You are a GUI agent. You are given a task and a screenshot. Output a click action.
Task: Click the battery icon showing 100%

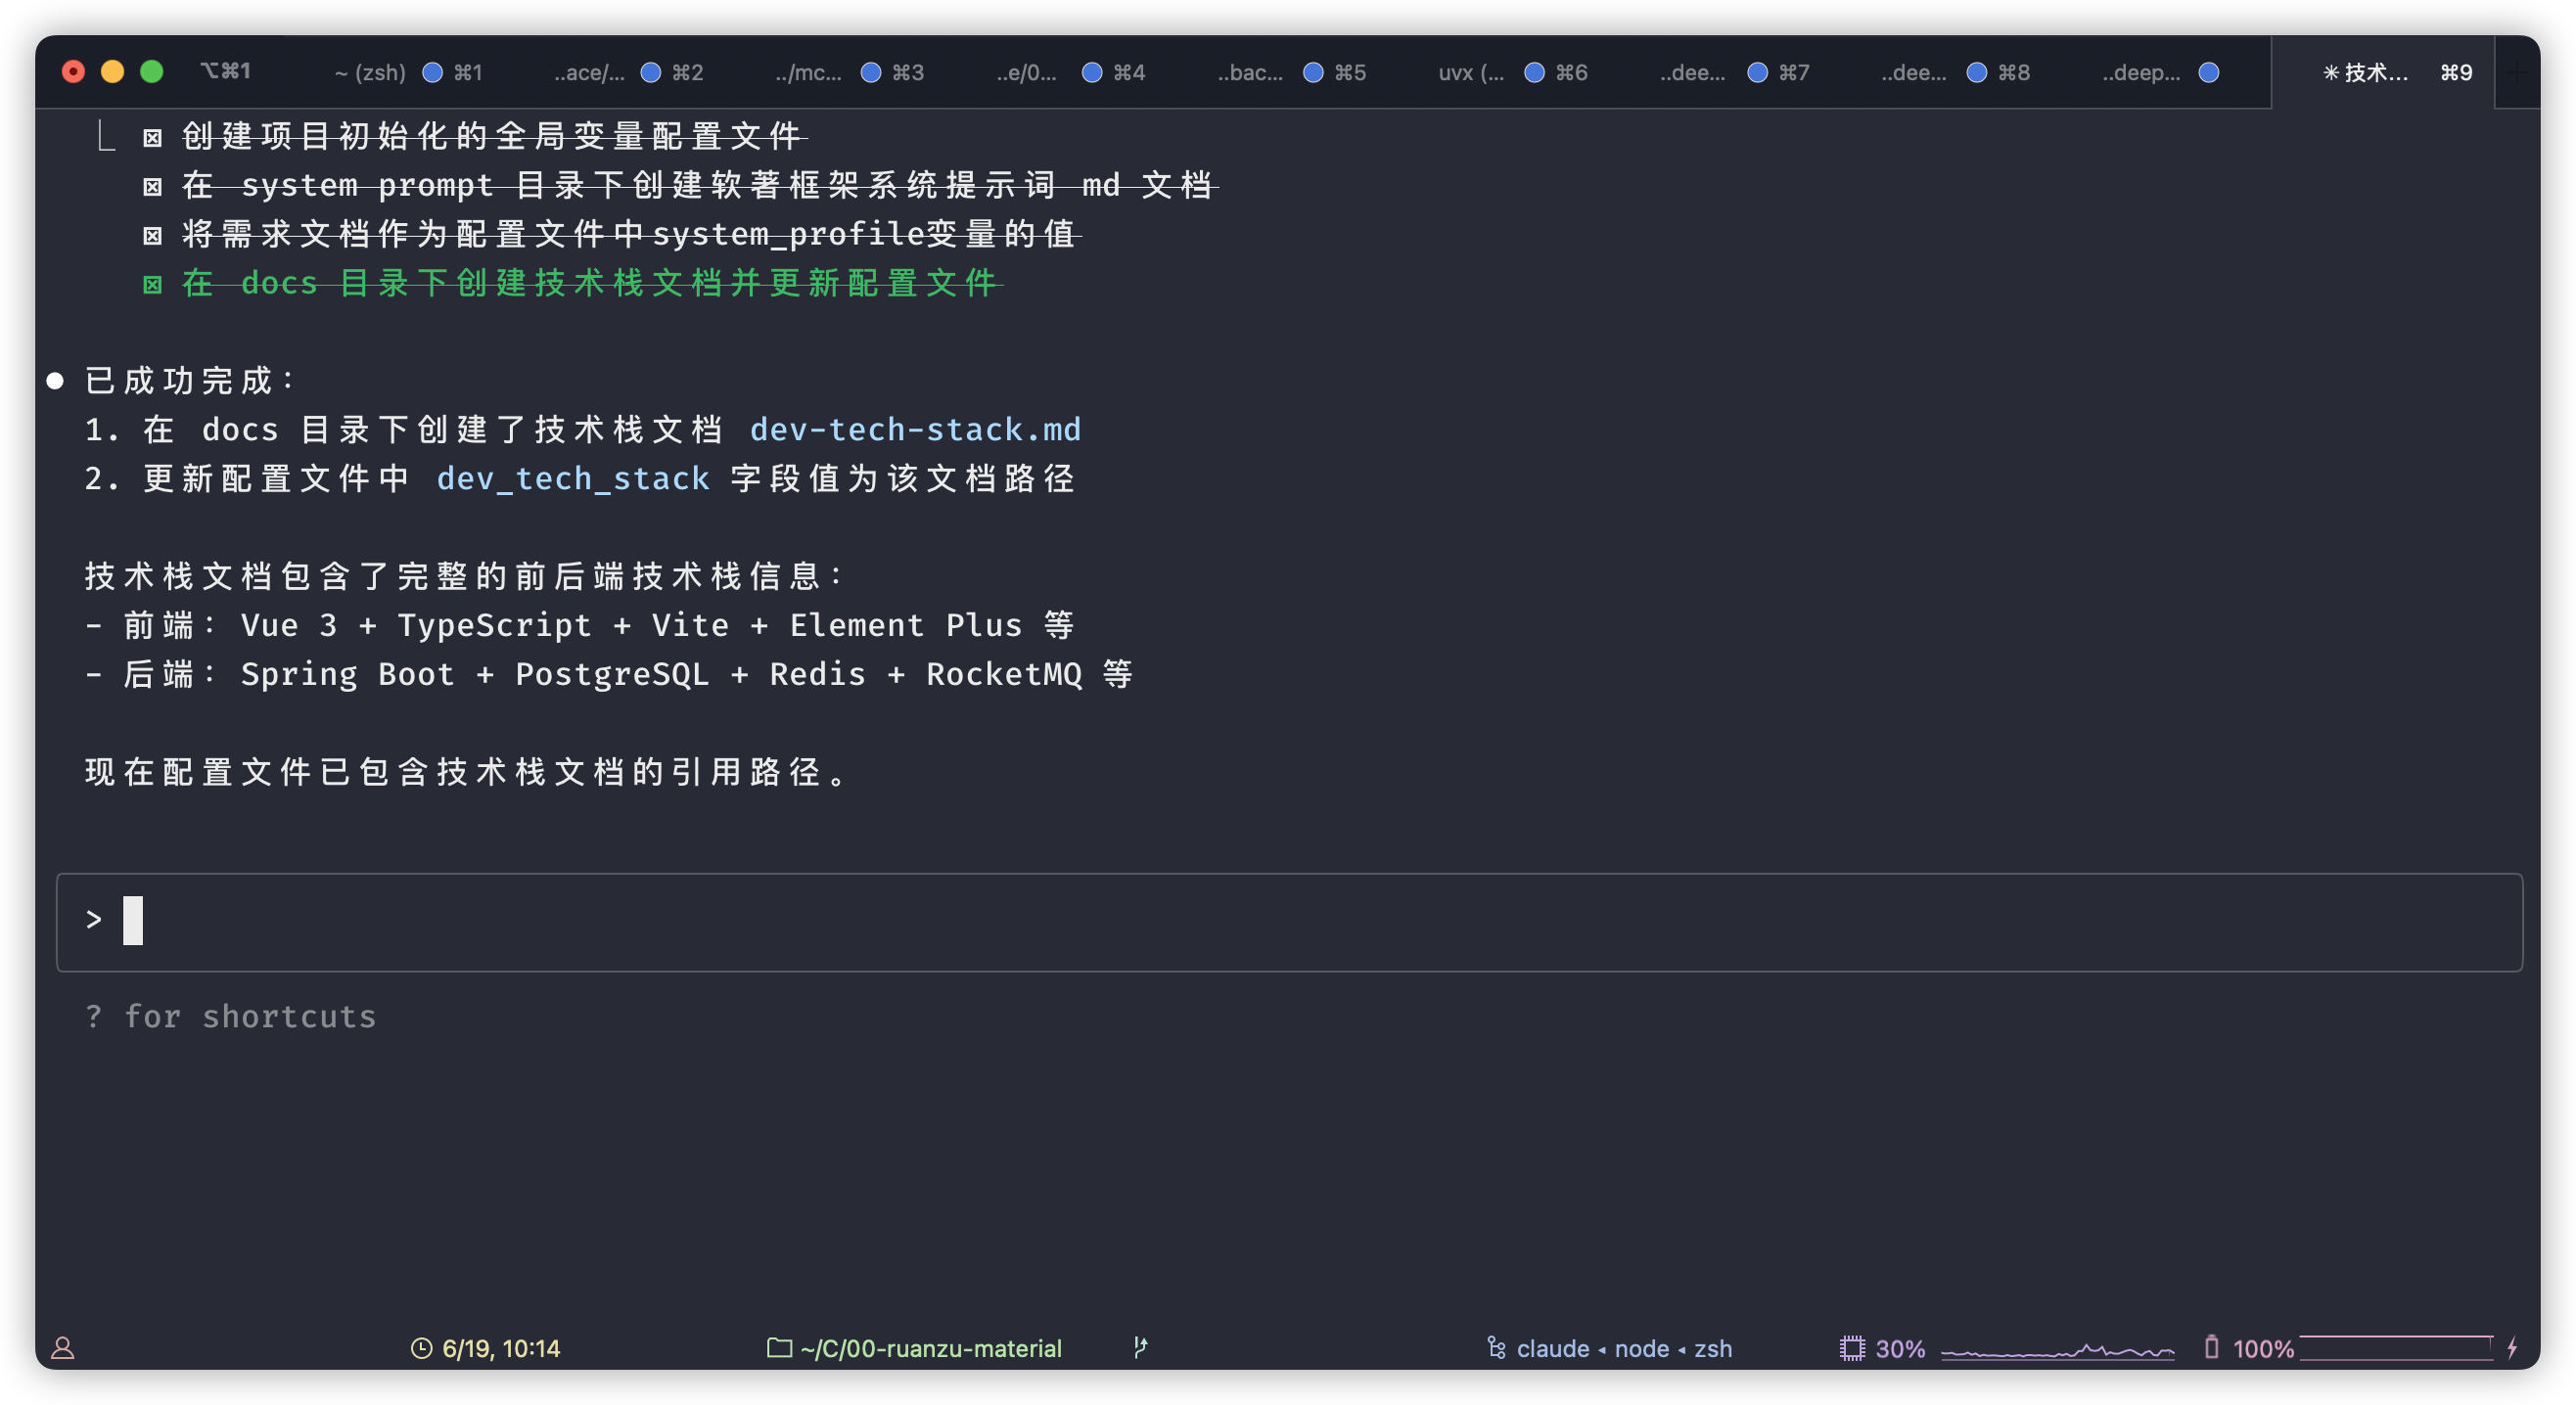pos(2211,1347)
